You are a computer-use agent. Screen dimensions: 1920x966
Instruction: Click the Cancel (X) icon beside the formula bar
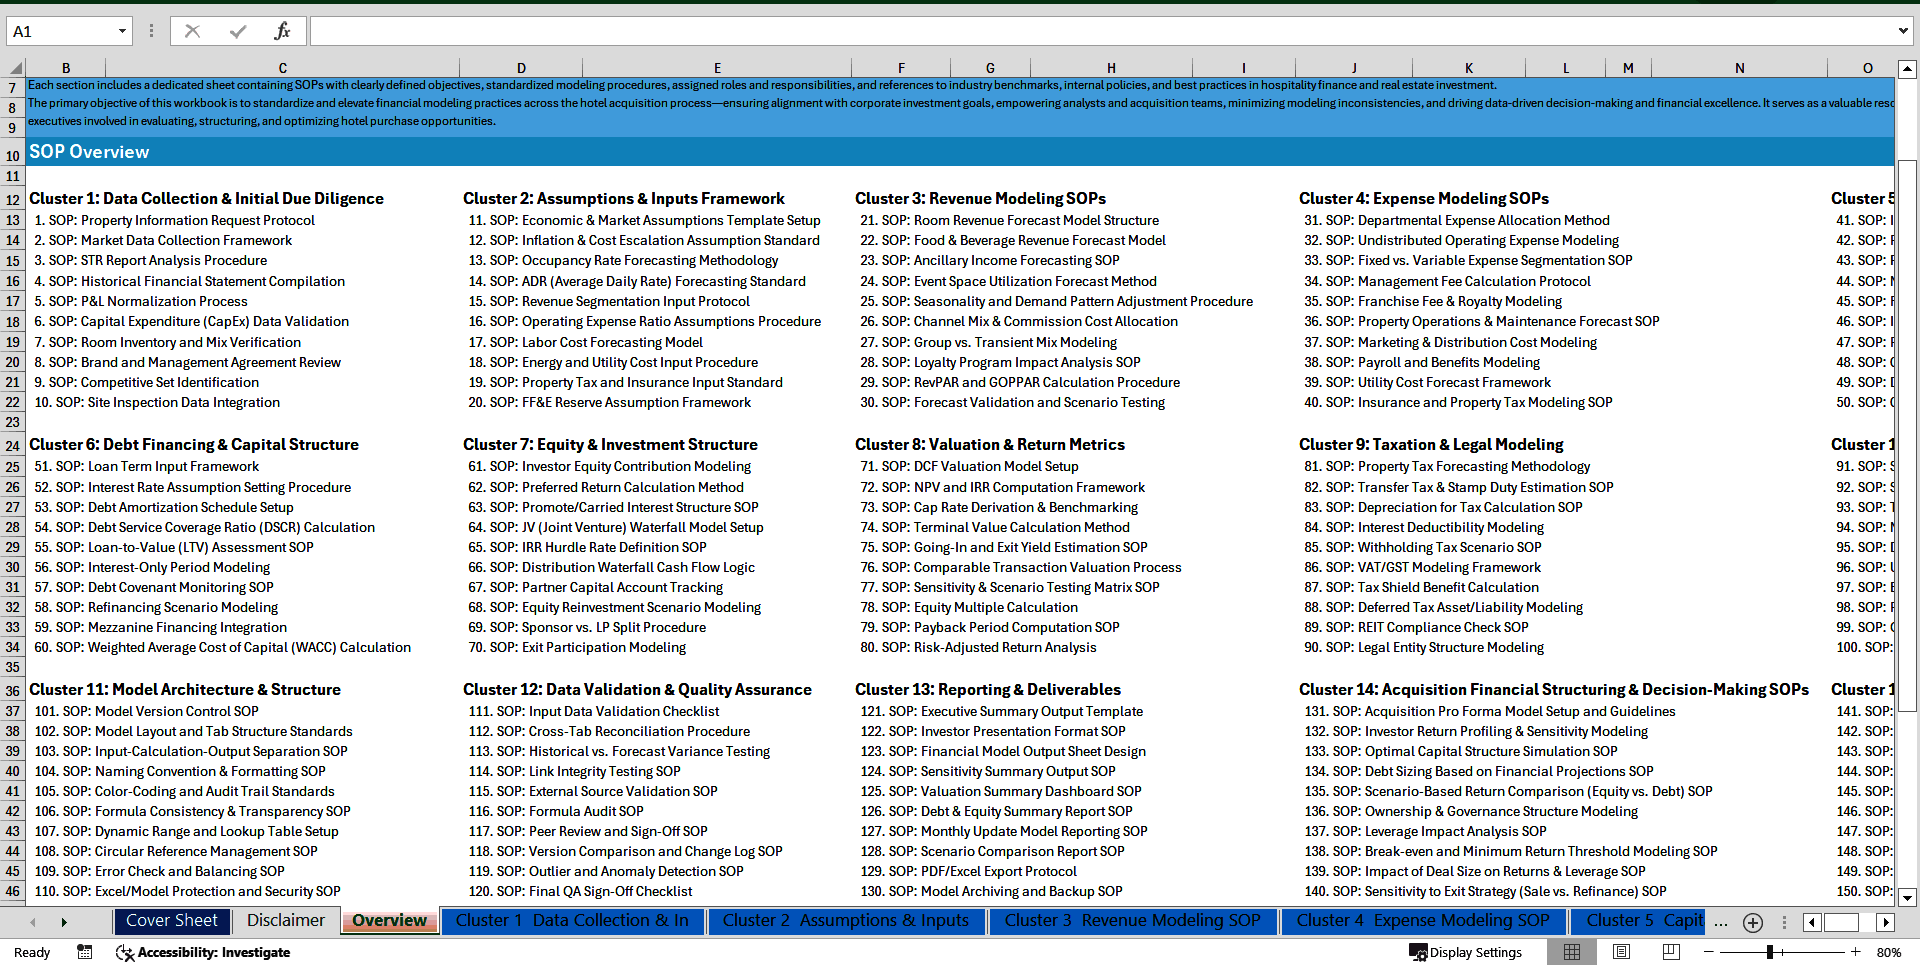coord(190,30)
